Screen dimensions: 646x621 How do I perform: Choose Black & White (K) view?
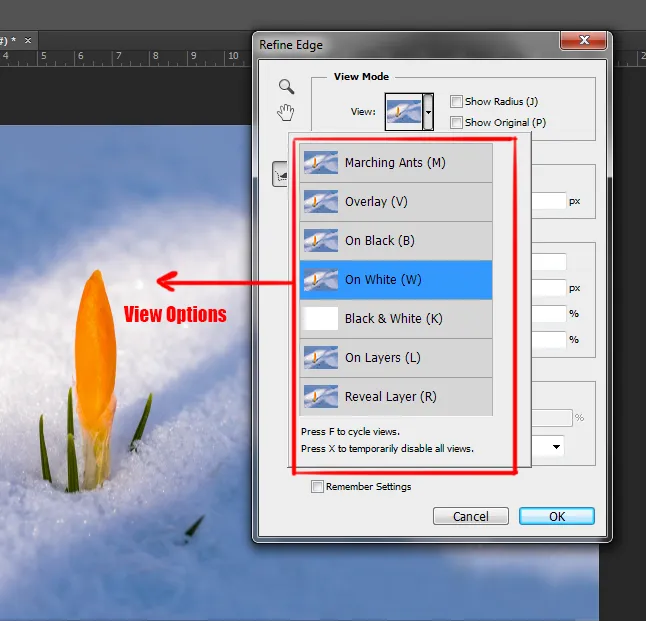(x=396, y=319)
